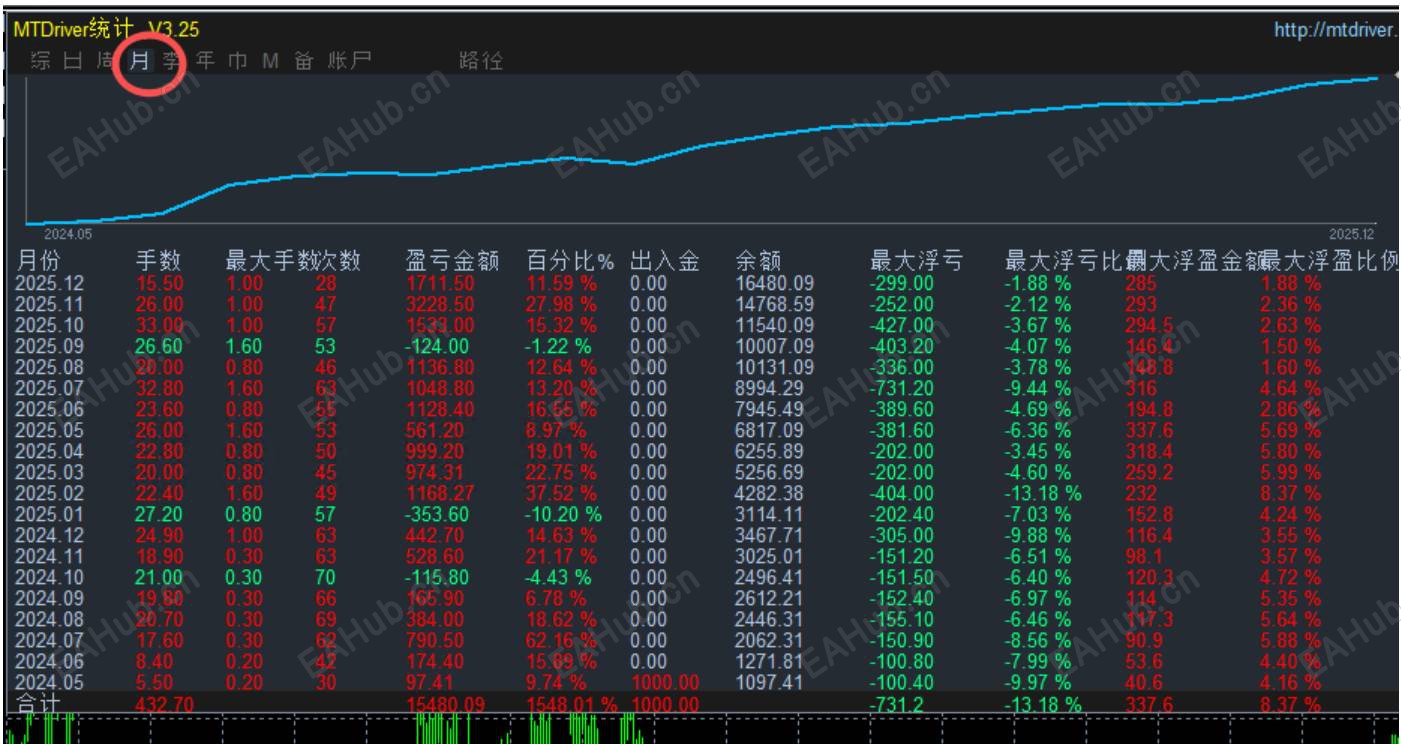Image resolution: width=1401 pixels, height=744 pixels.
Task: Click balance value 4282.38
Action: click(x=769, y=492)
